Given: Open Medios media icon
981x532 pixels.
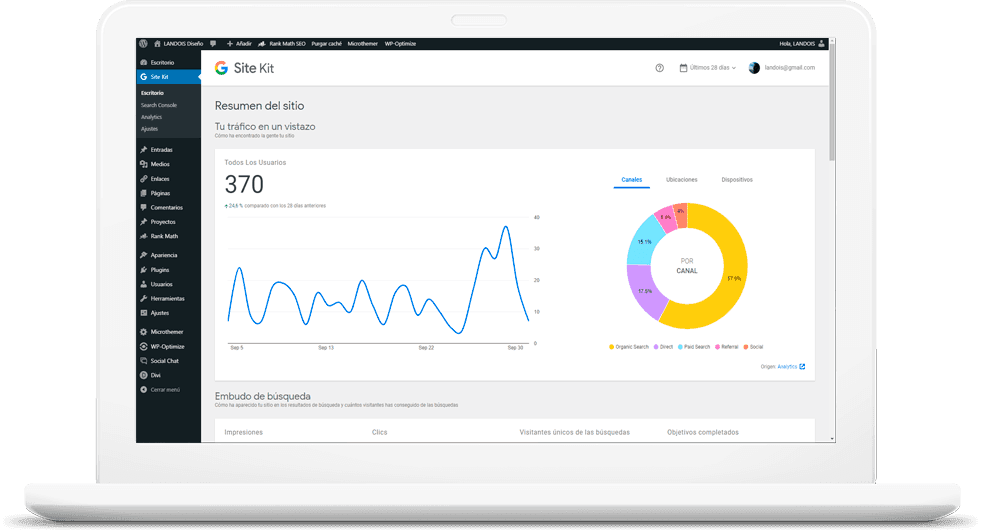Looking at the screenshot, I should pos(144,164).
